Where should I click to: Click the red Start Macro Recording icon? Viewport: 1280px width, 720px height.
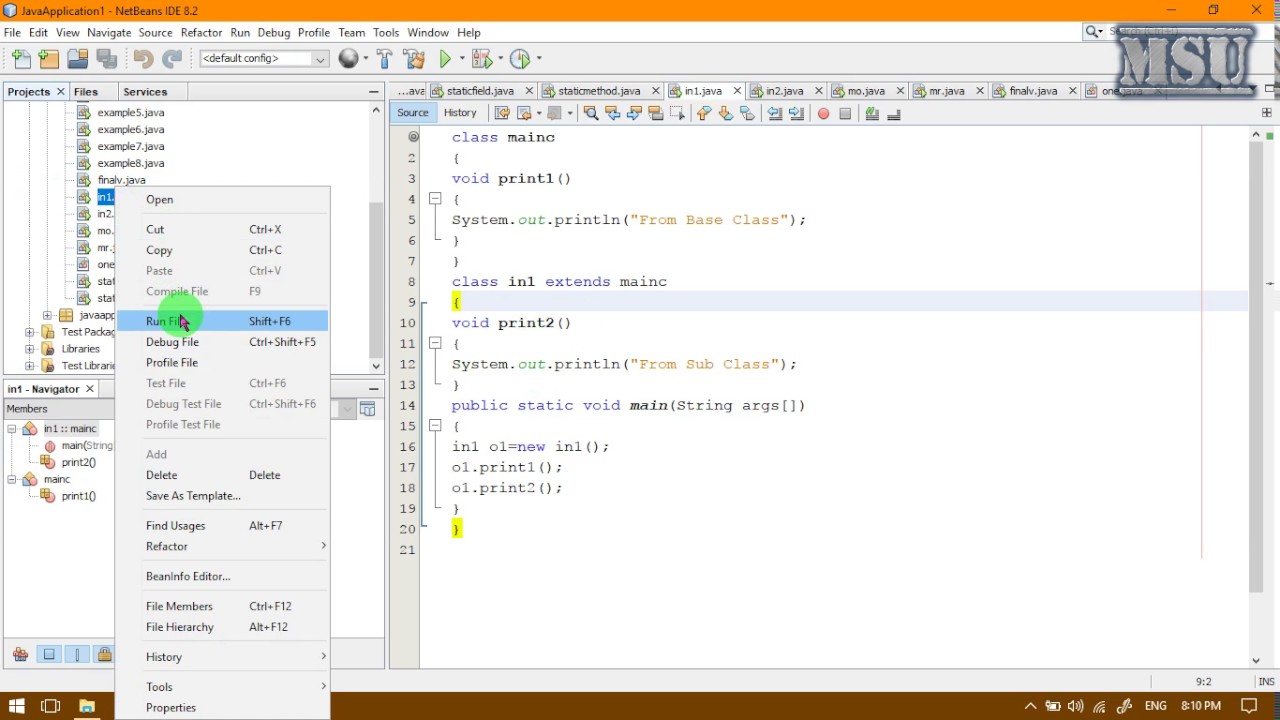[x=823, y=113]
